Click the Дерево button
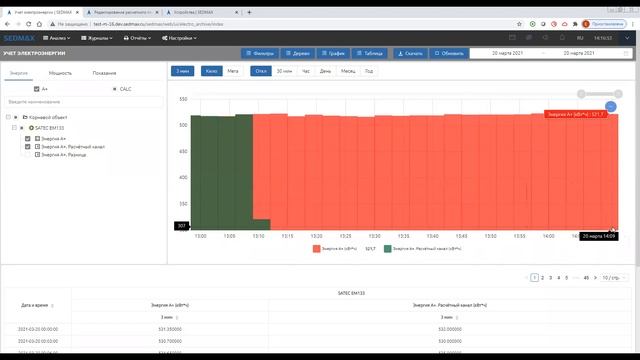 coord(298,53)
